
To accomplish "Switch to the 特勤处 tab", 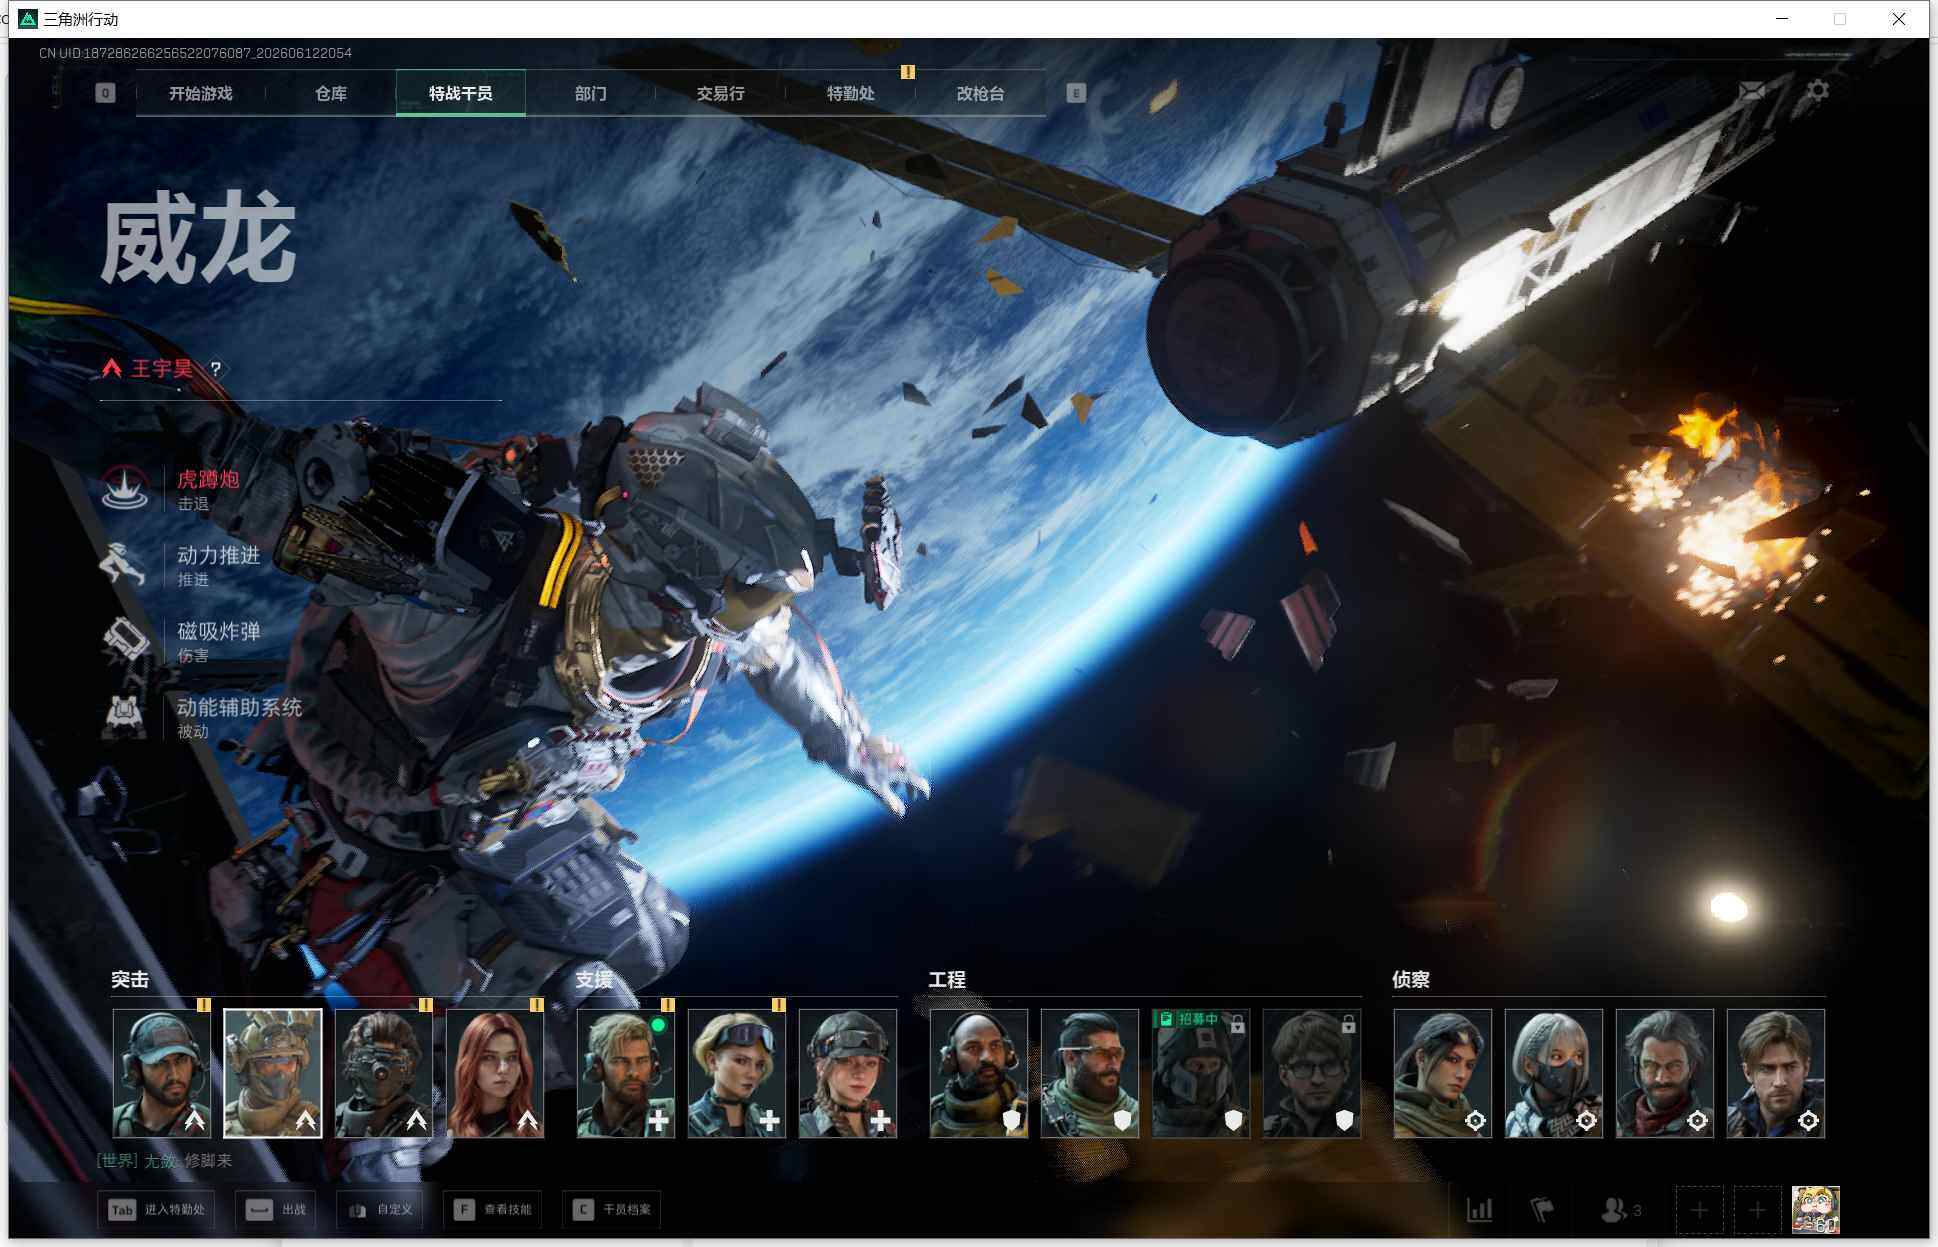I will (850, 93).
